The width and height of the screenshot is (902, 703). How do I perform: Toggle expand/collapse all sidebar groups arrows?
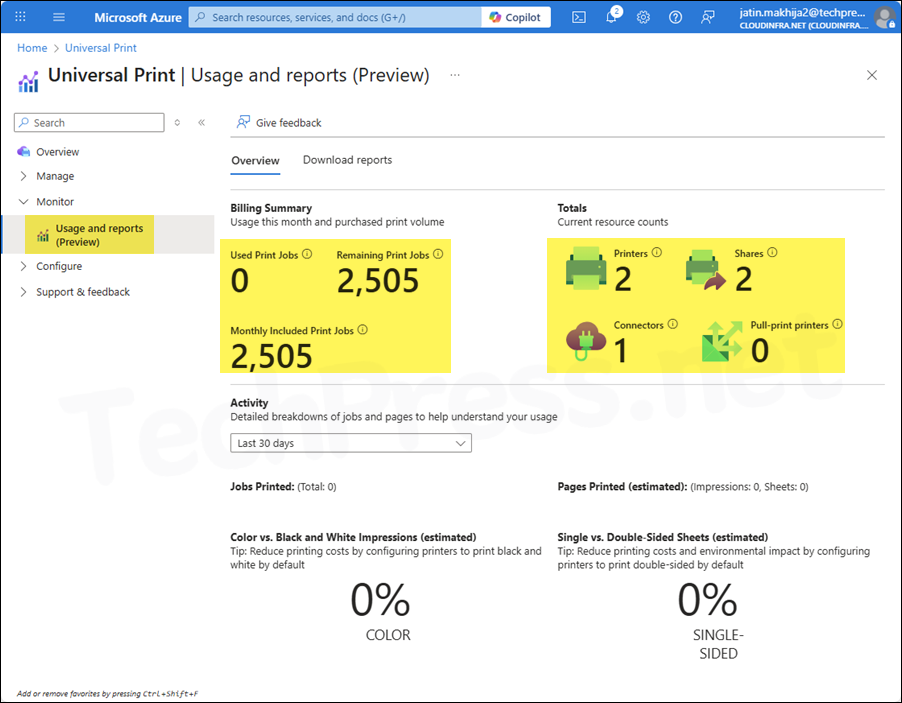pyautogui.click(x=177, y=123)
